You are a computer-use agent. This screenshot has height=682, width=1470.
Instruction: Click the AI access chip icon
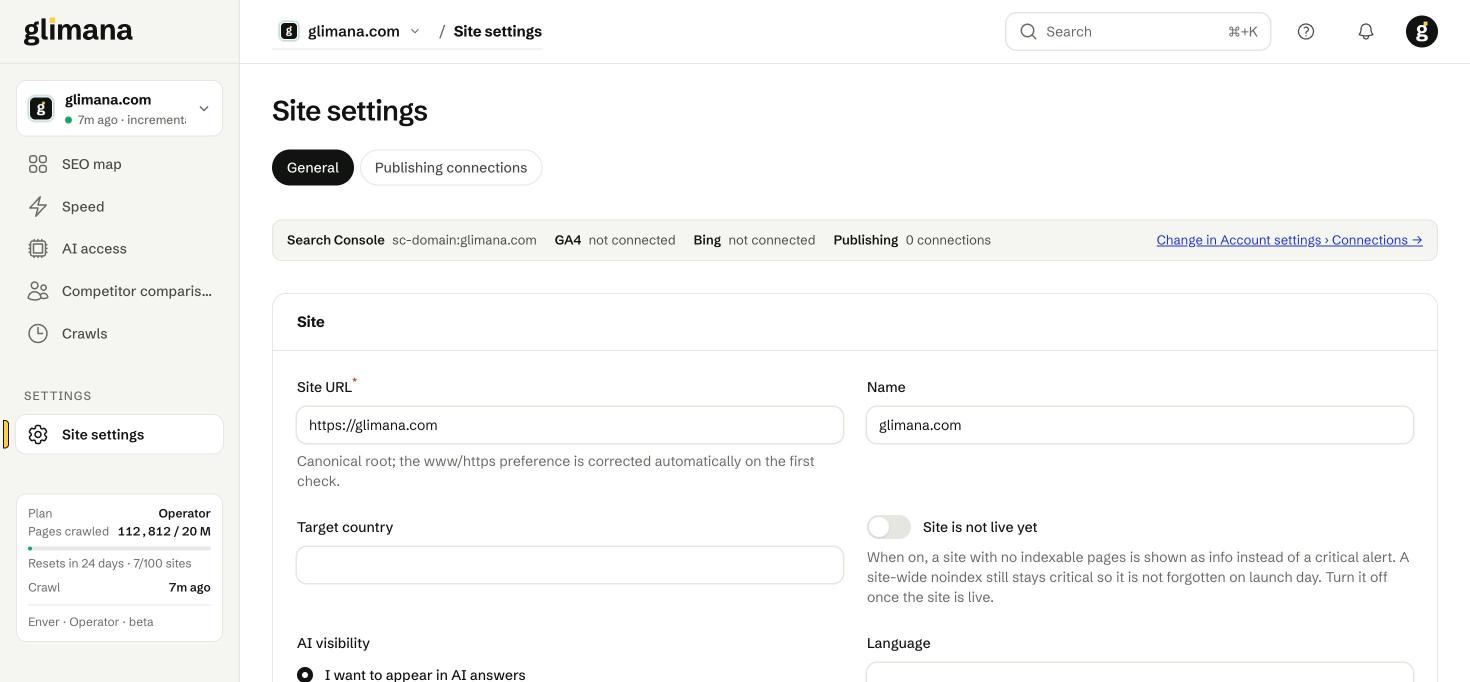(x=38, y=248)
